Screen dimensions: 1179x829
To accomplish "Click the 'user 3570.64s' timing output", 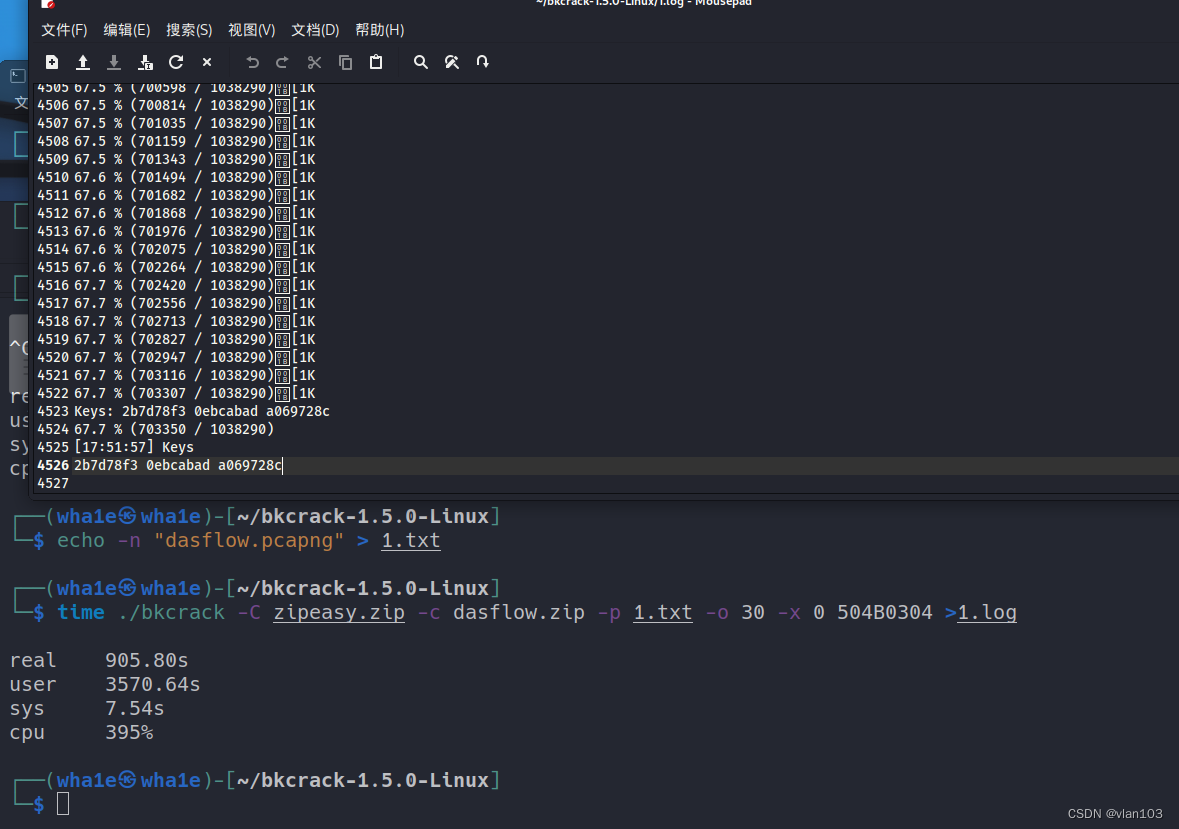I will click(x=105, y=684).
